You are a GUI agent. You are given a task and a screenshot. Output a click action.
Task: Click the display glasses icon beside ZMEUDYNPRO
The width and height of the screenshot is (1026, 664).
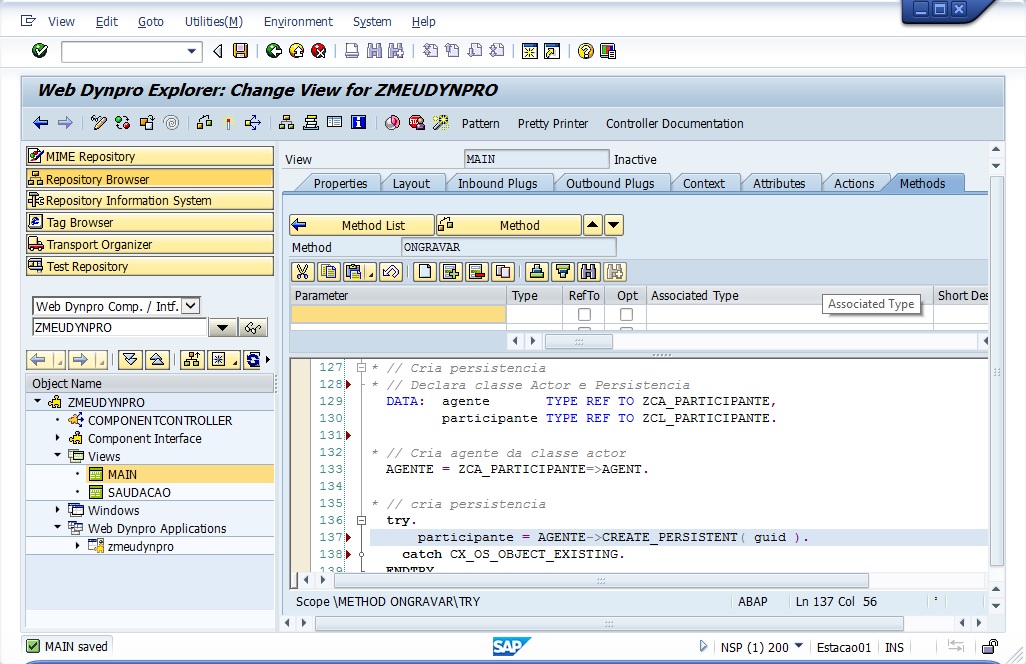point(253,328)
